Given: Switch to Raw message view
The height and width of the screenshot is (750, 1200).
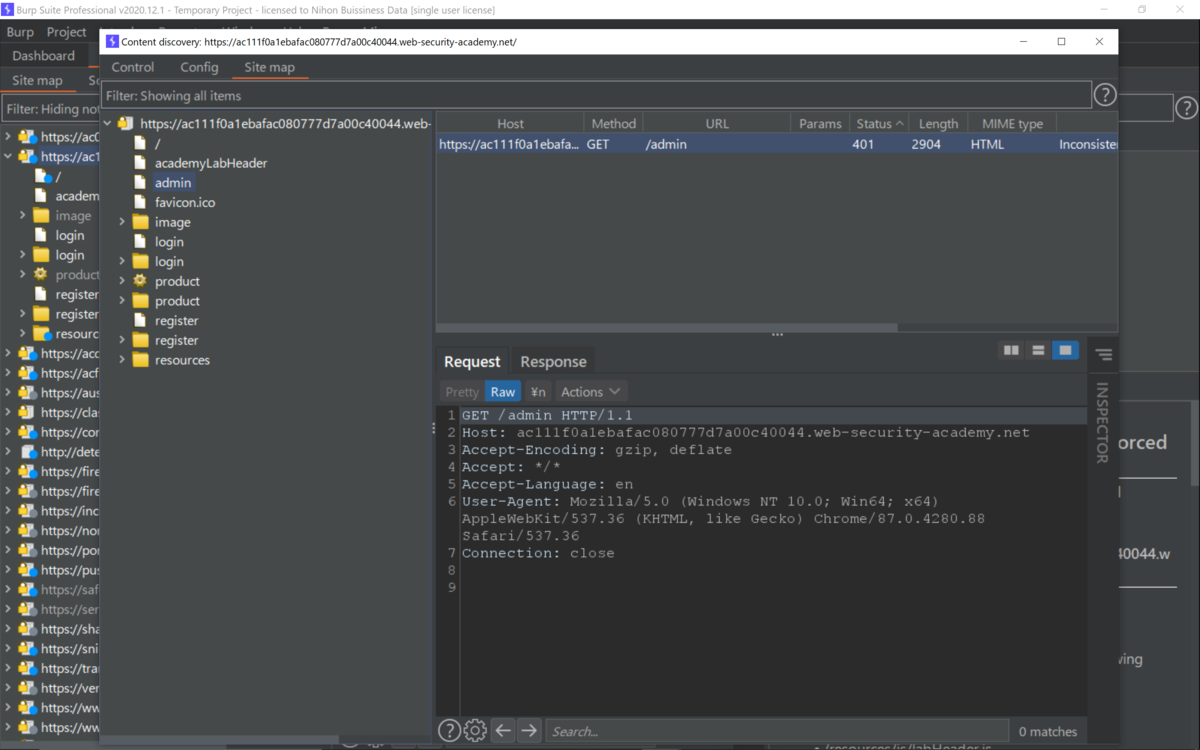Looking at the screenshot, I should tap(503, 391).
